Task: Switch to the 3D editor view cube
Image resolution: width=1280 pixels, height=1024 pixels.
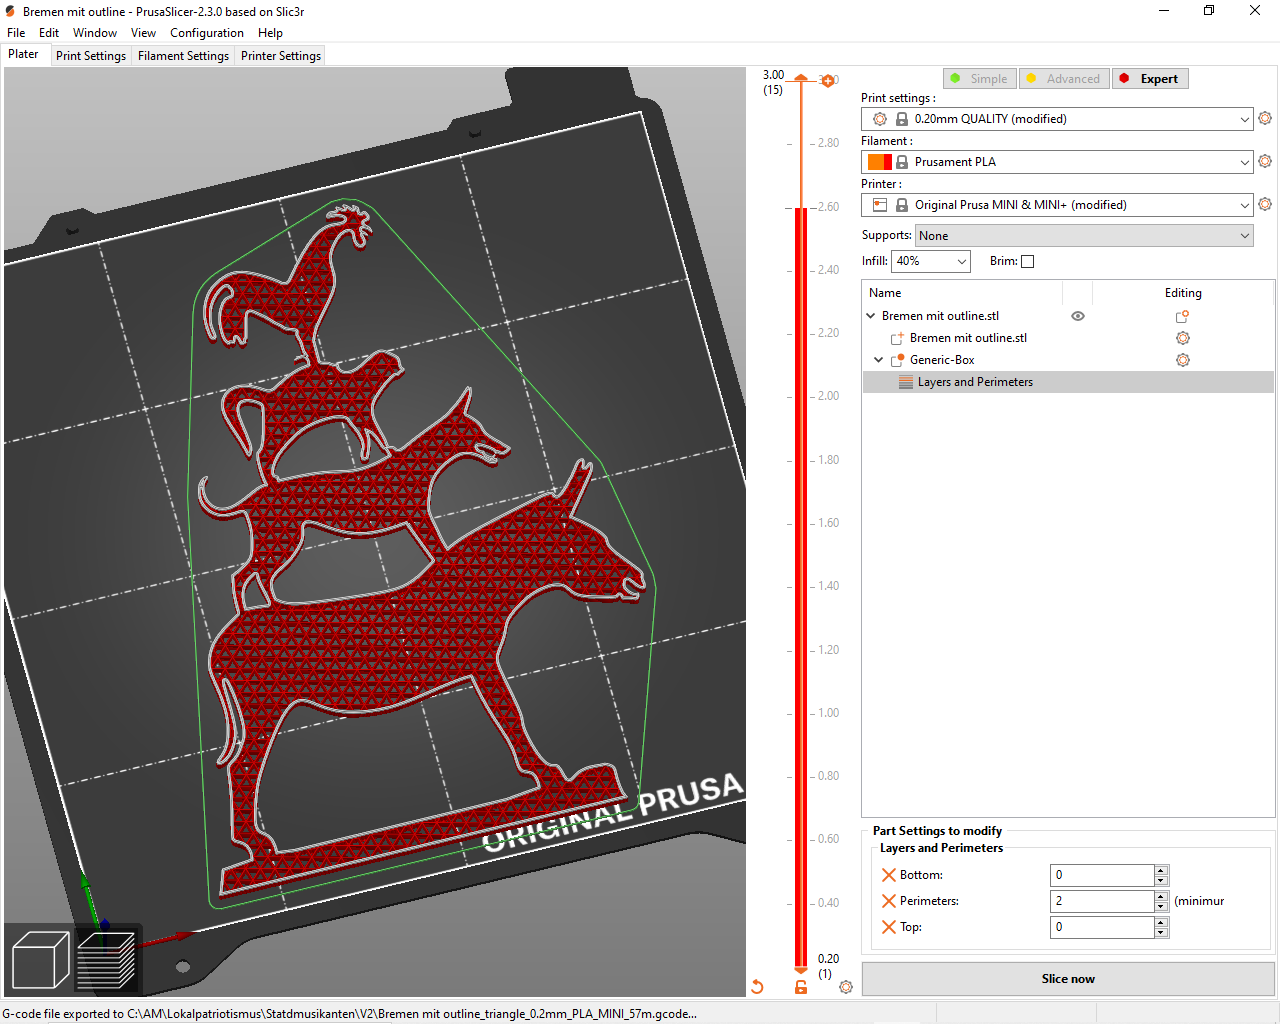Action: tap(40, 959)
